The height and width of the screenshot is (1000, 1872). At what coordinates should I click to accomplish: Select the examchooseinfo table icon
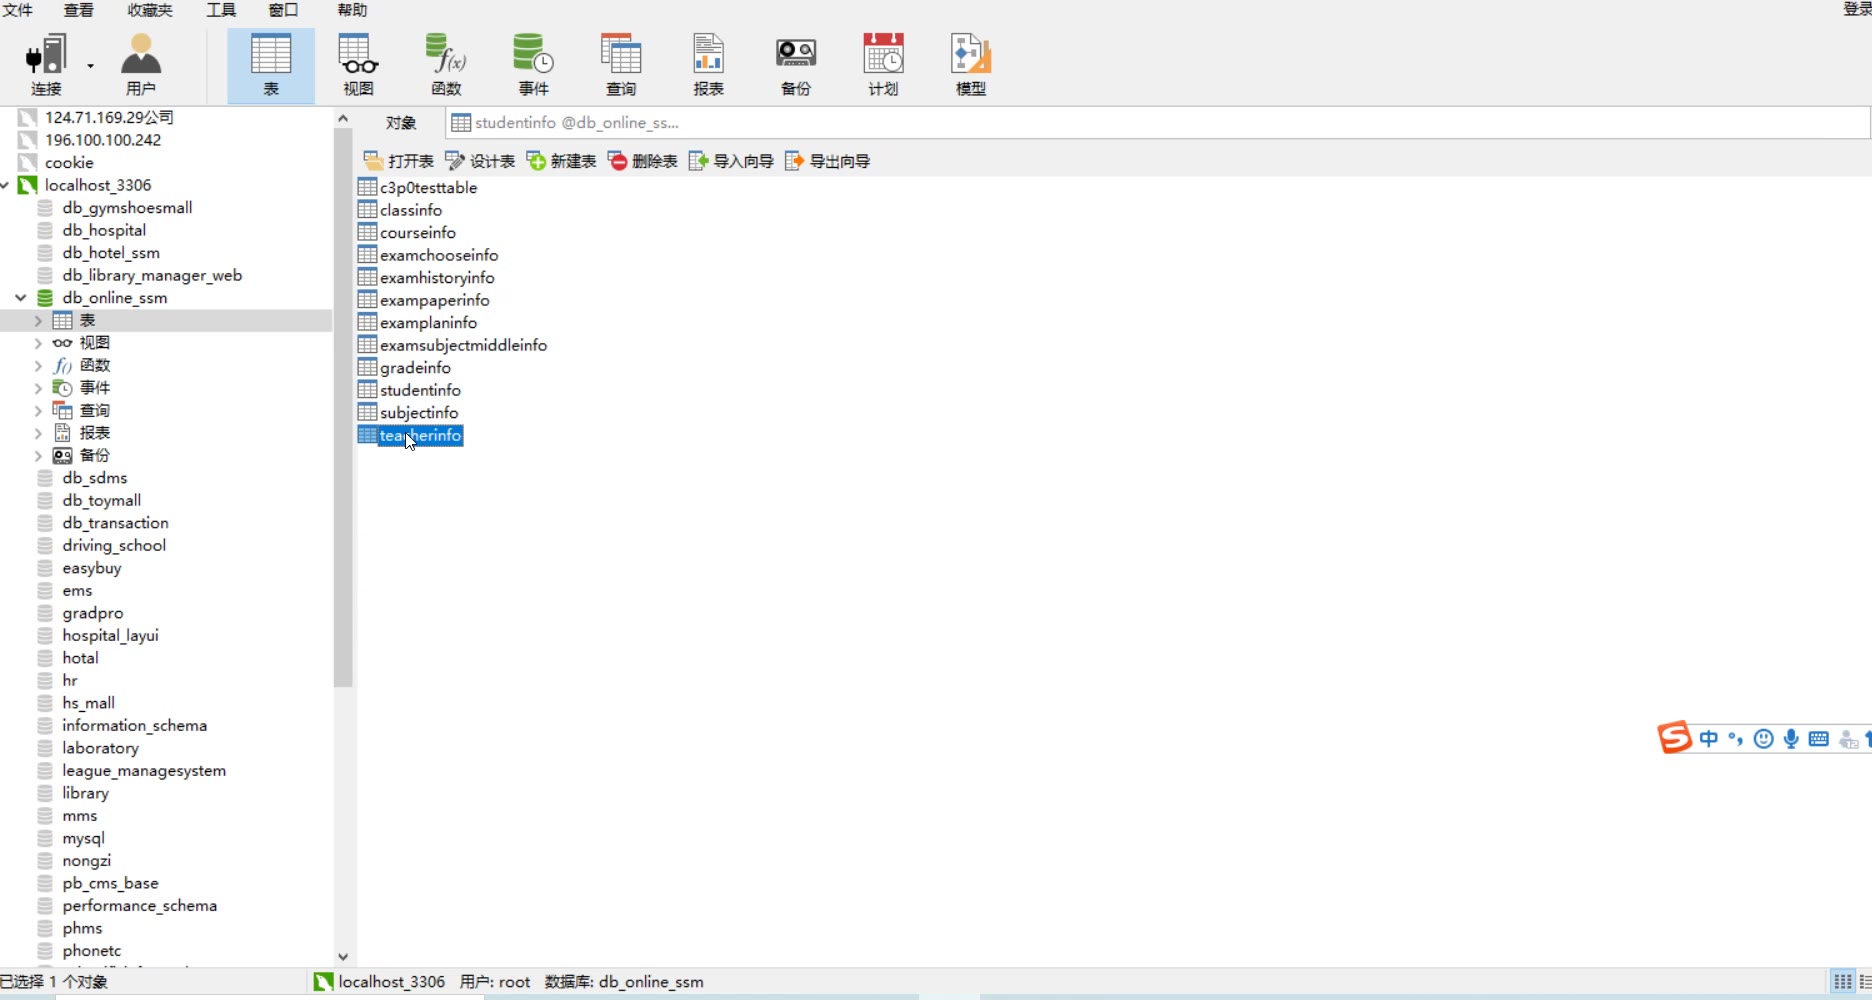tap(367, 255)
